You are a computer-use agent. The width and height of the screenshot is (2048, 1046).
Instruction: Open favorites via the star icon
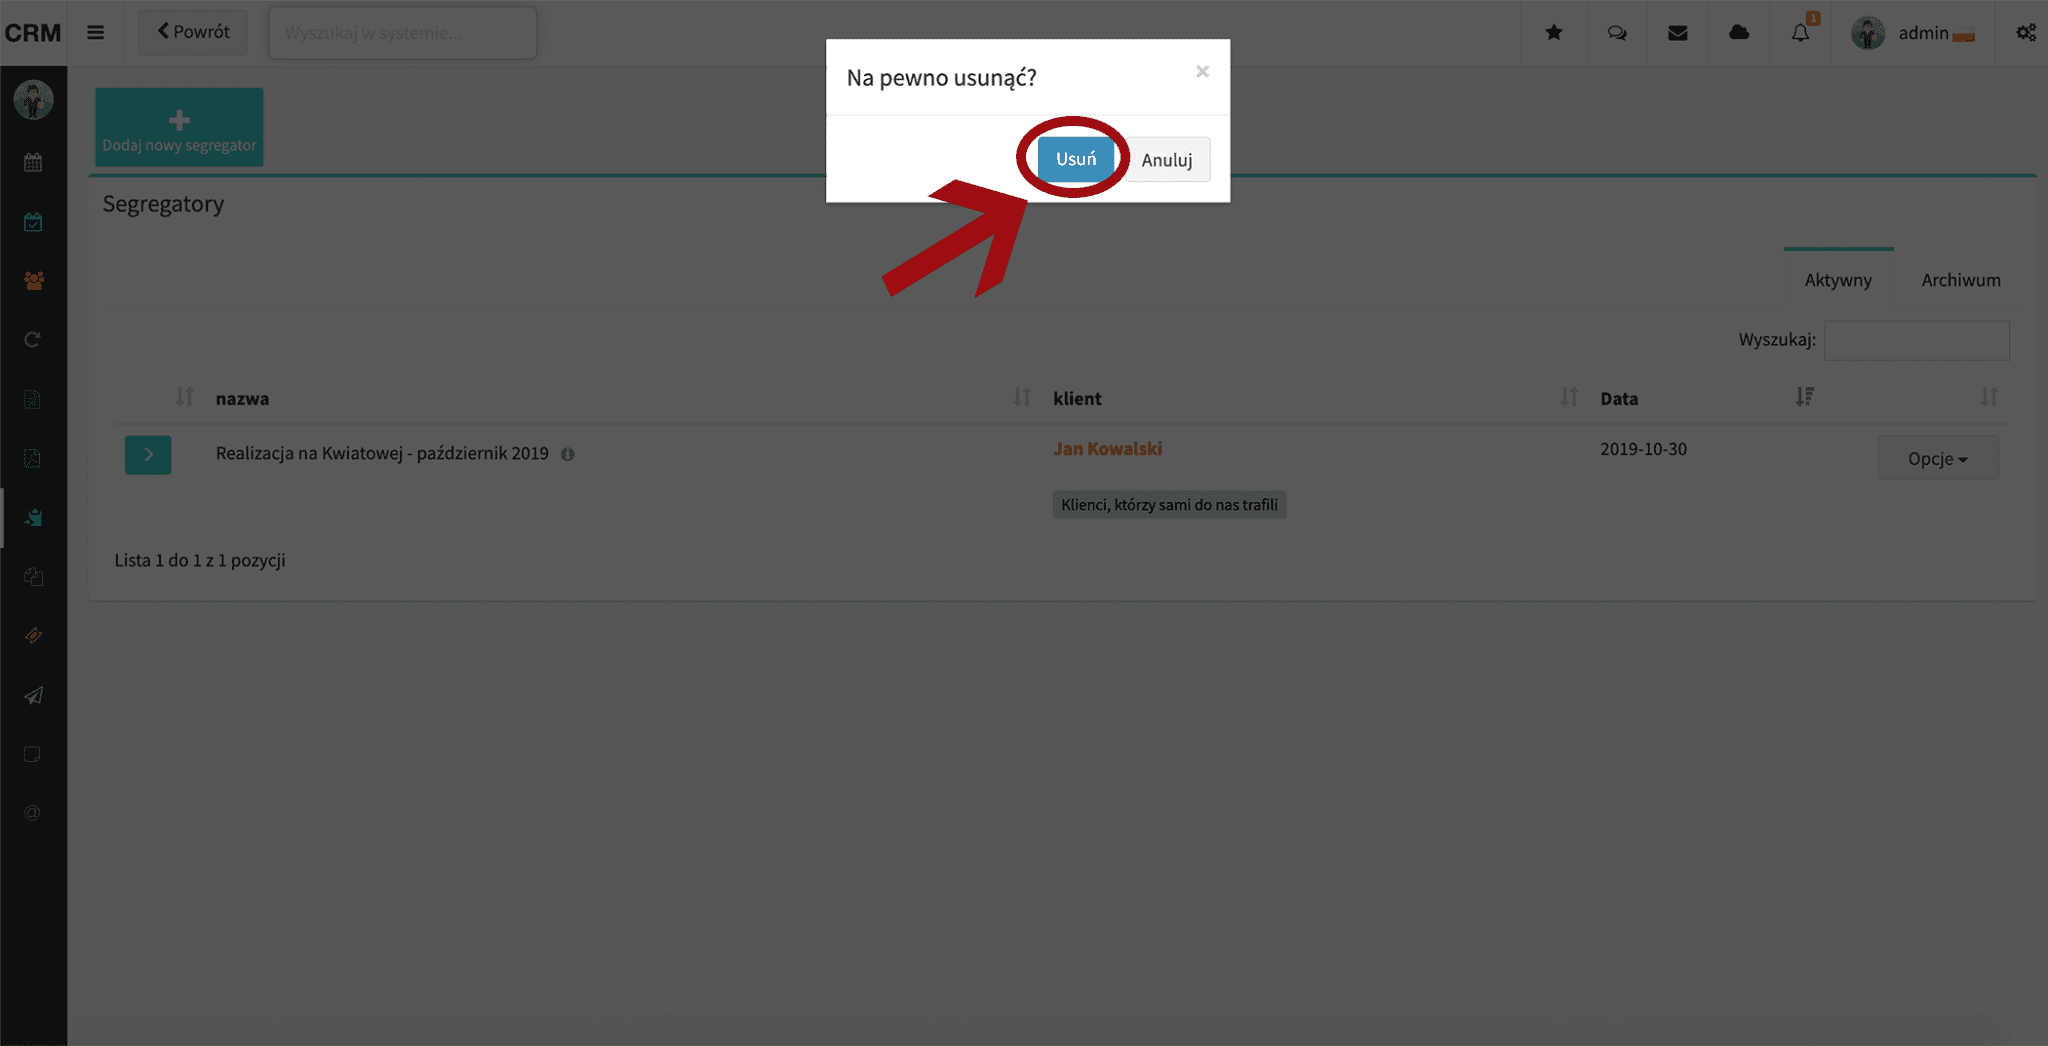(1554, 33)
